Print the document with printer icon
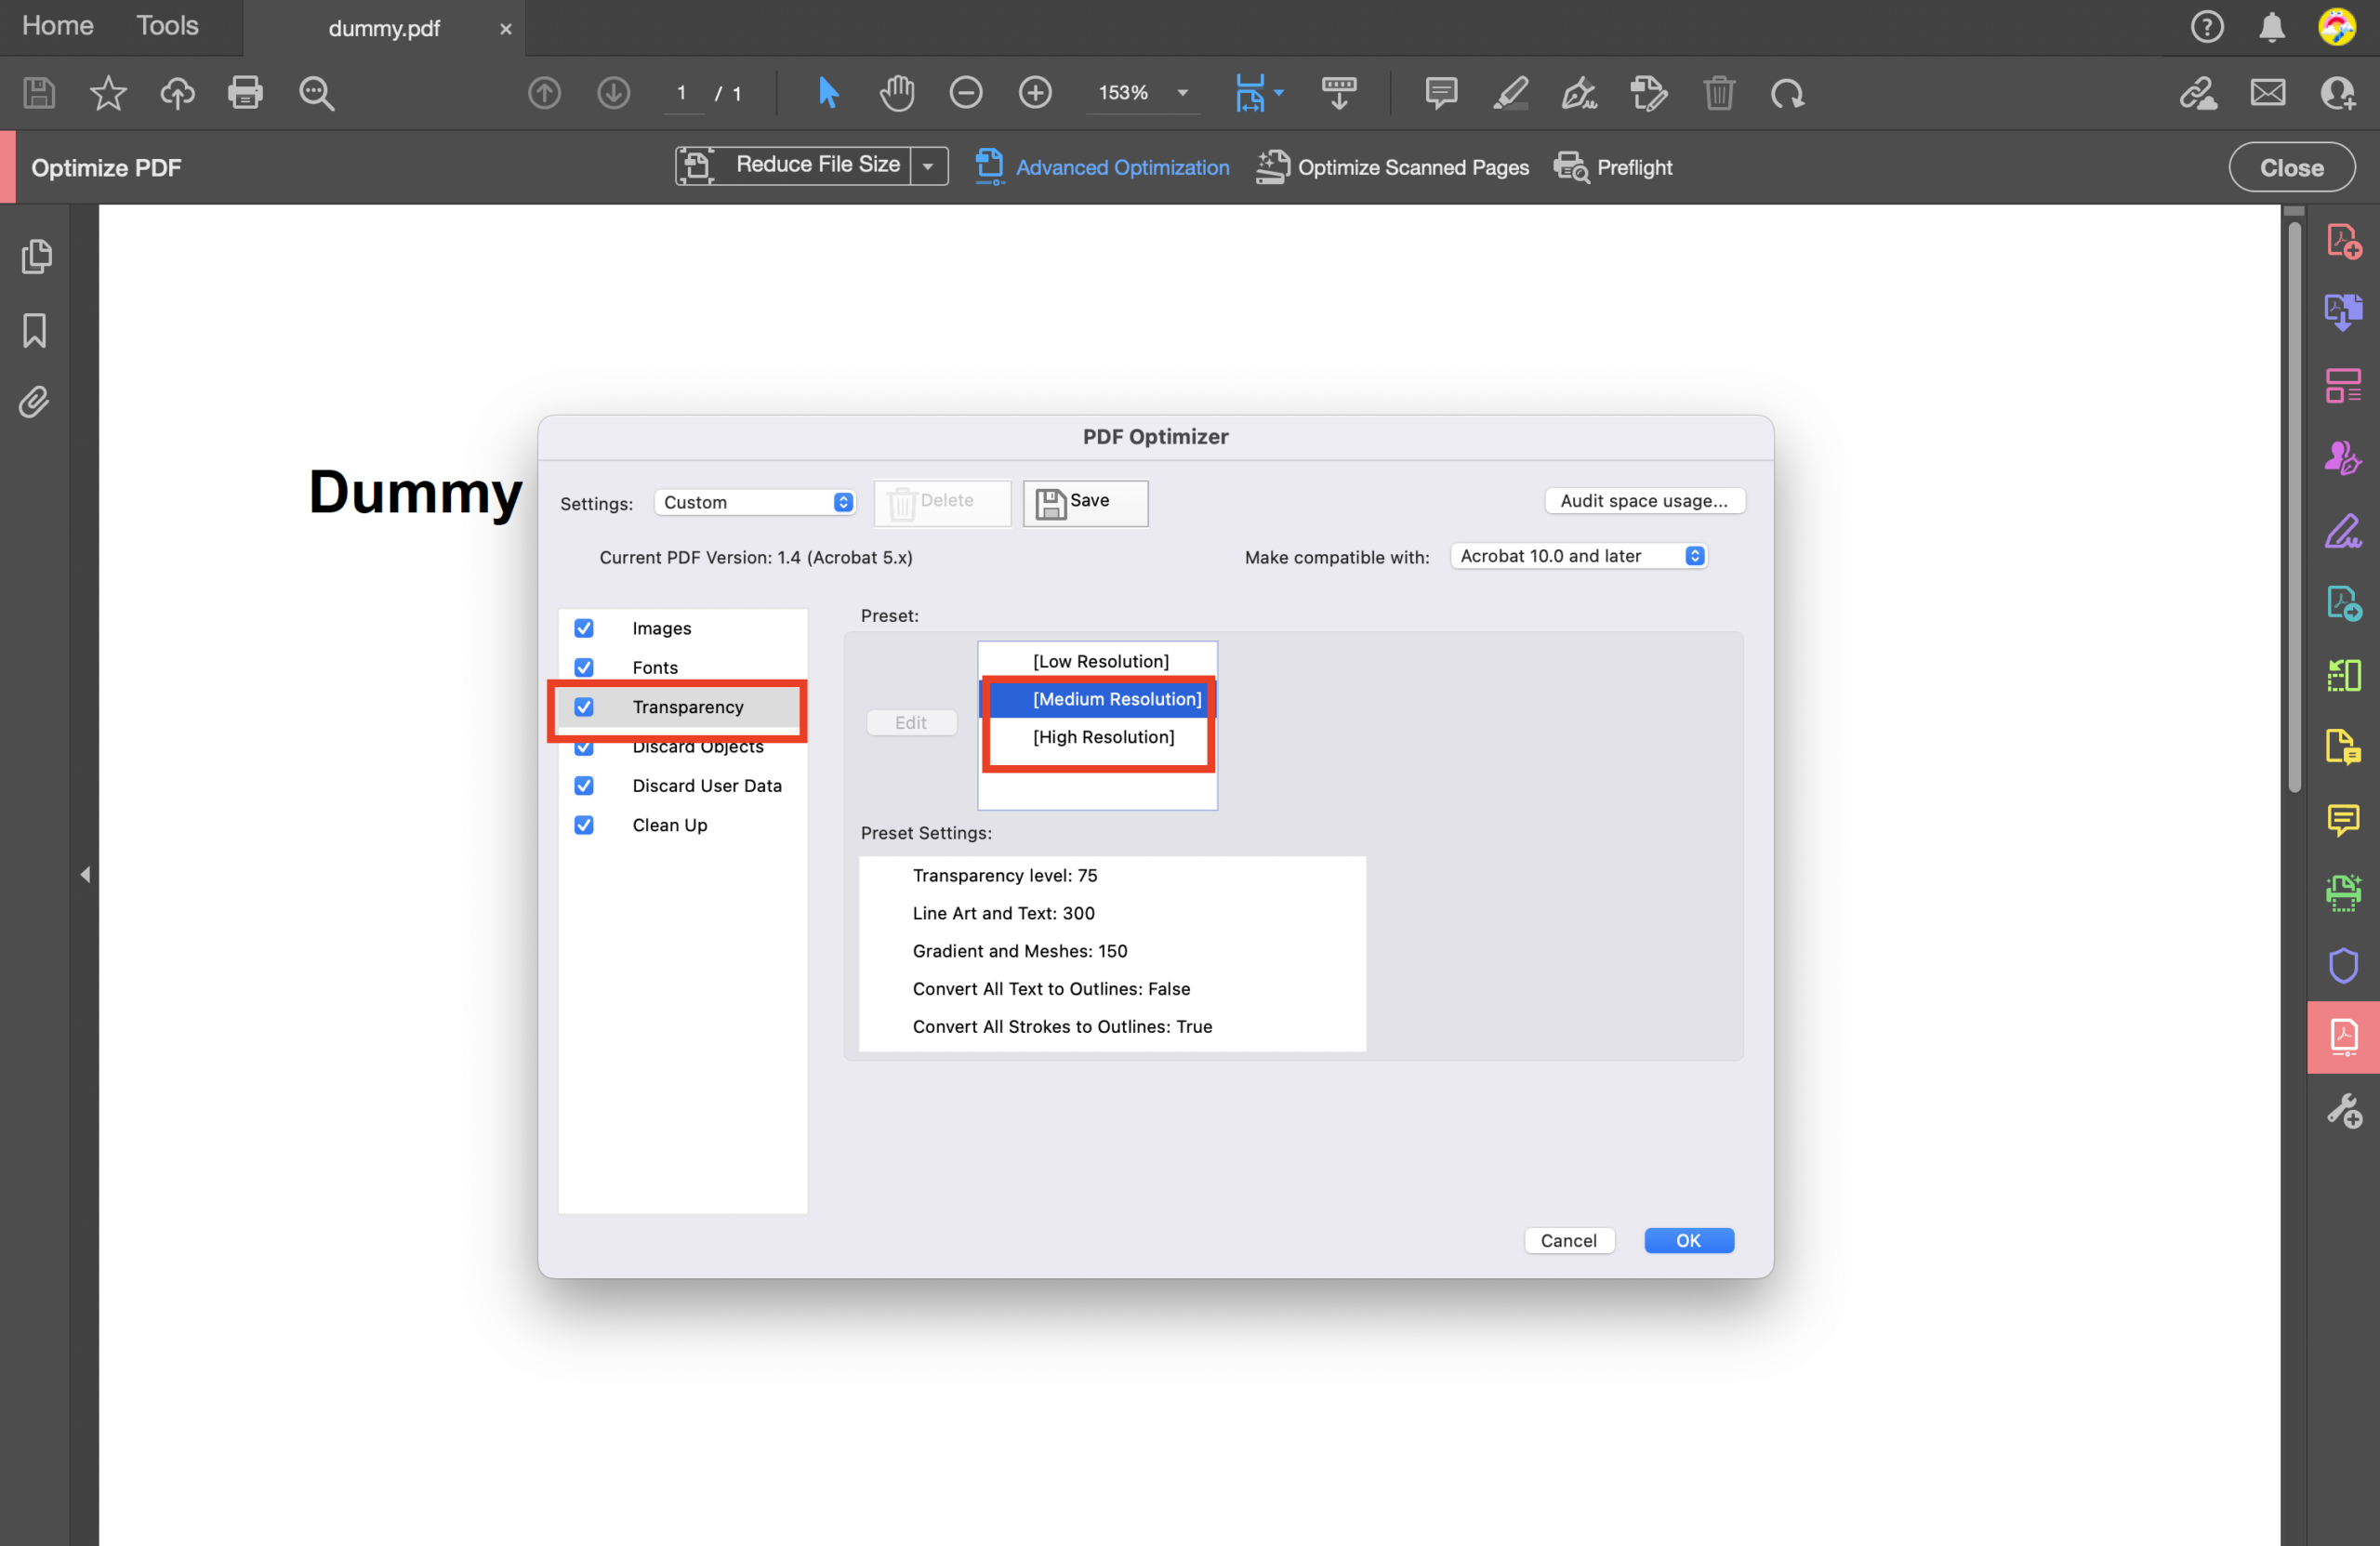This screenshot has width=2380, height=1546. [x=245, y=93]
